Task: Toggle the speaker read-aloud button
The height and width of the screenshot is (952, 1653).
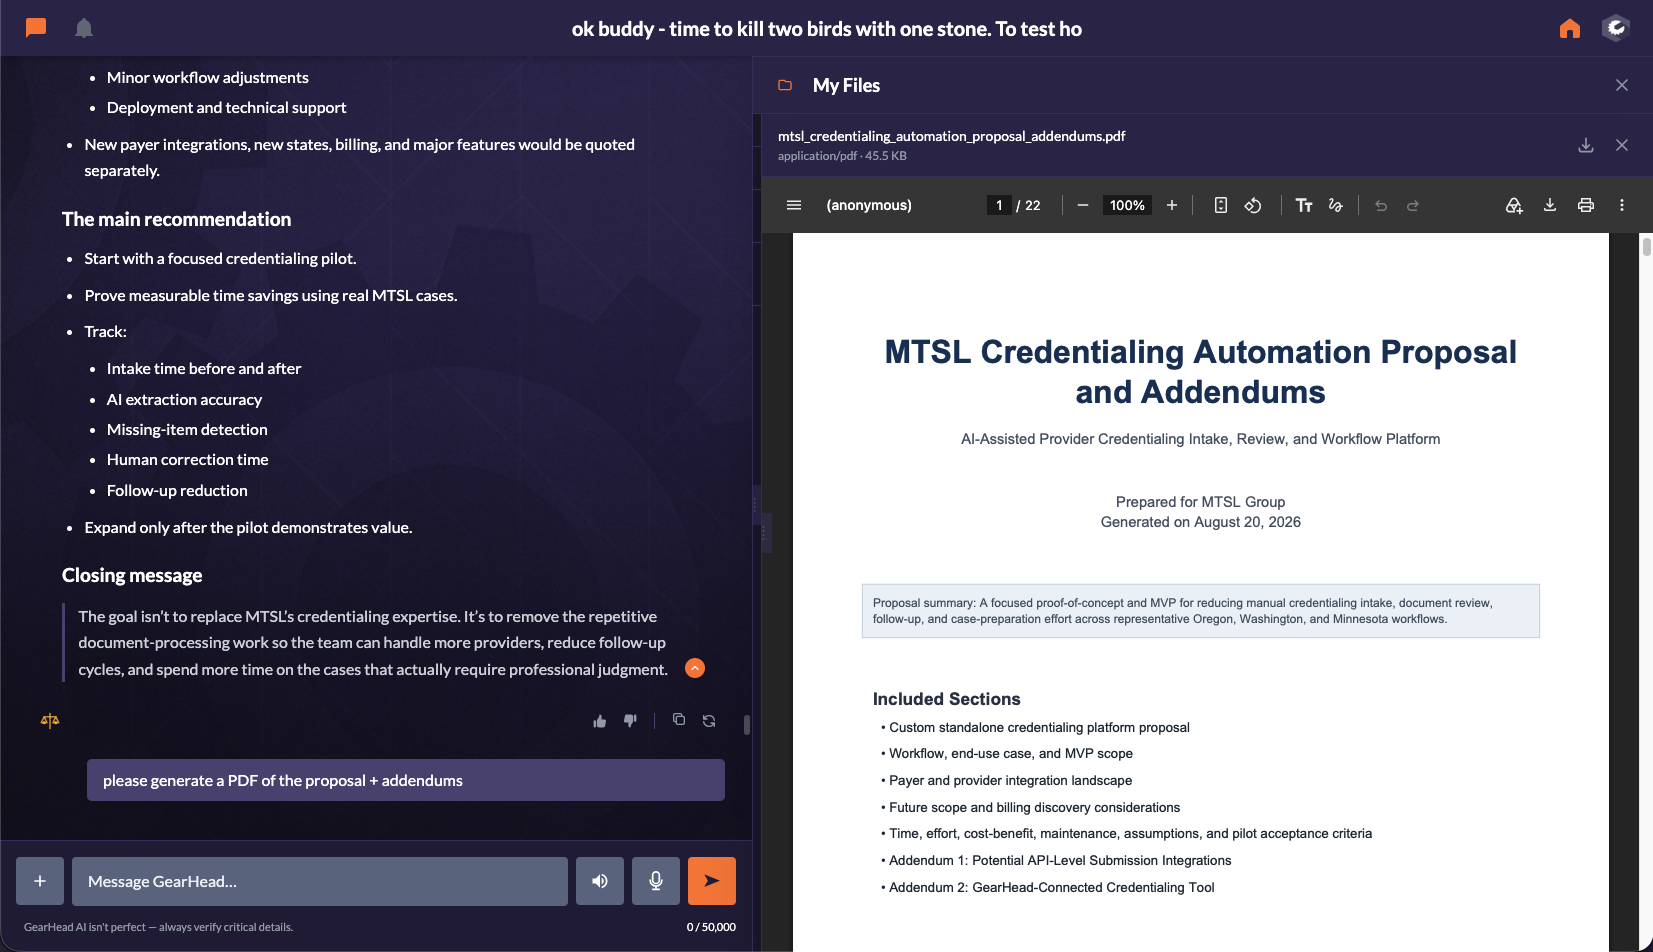Action: [600, 881]
